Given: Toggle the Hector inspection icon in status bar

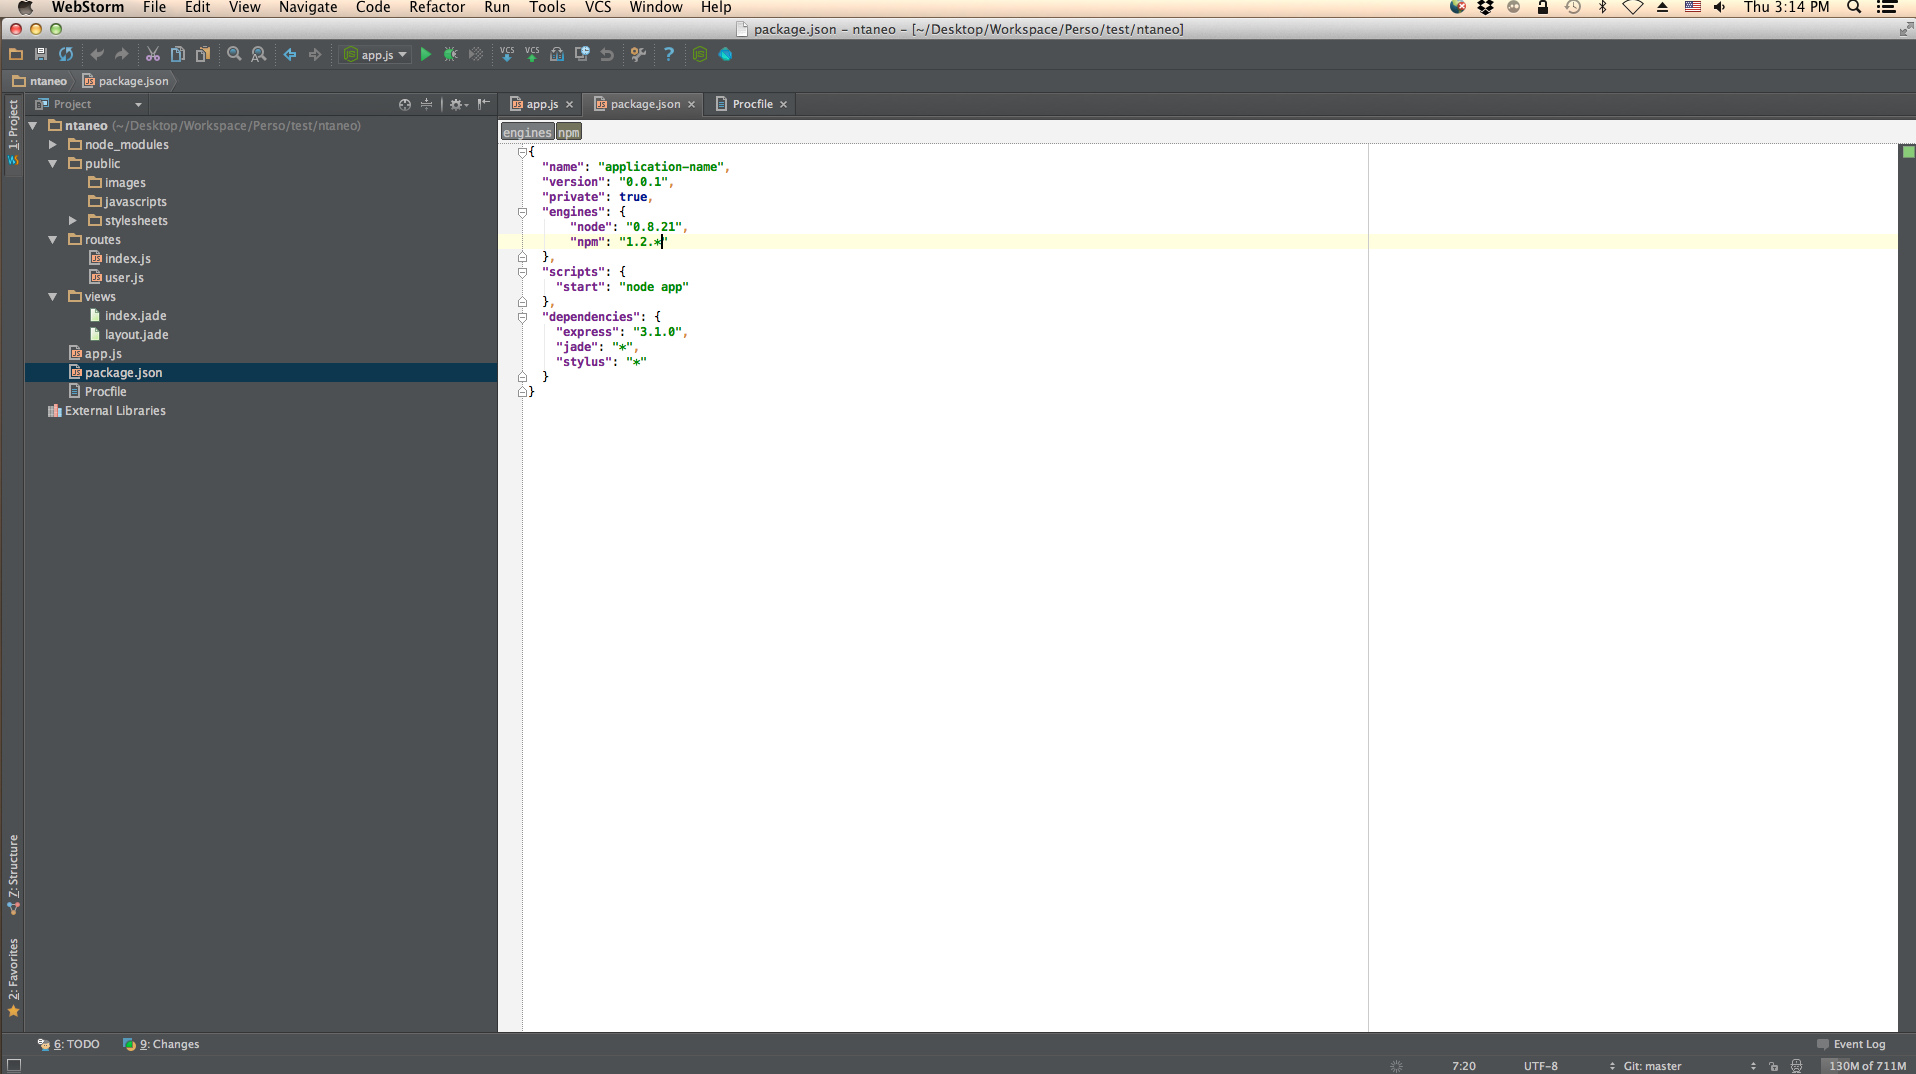Looking at the screenshot, I should coord(1796,1066).
